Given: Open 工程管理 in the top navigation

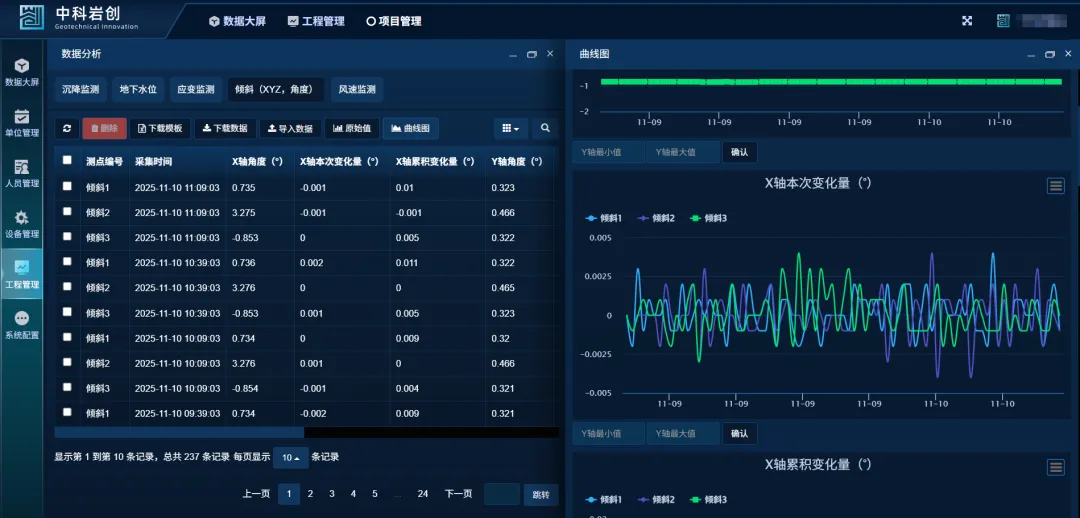Looking at the screenshot, I should click(316, 21).
